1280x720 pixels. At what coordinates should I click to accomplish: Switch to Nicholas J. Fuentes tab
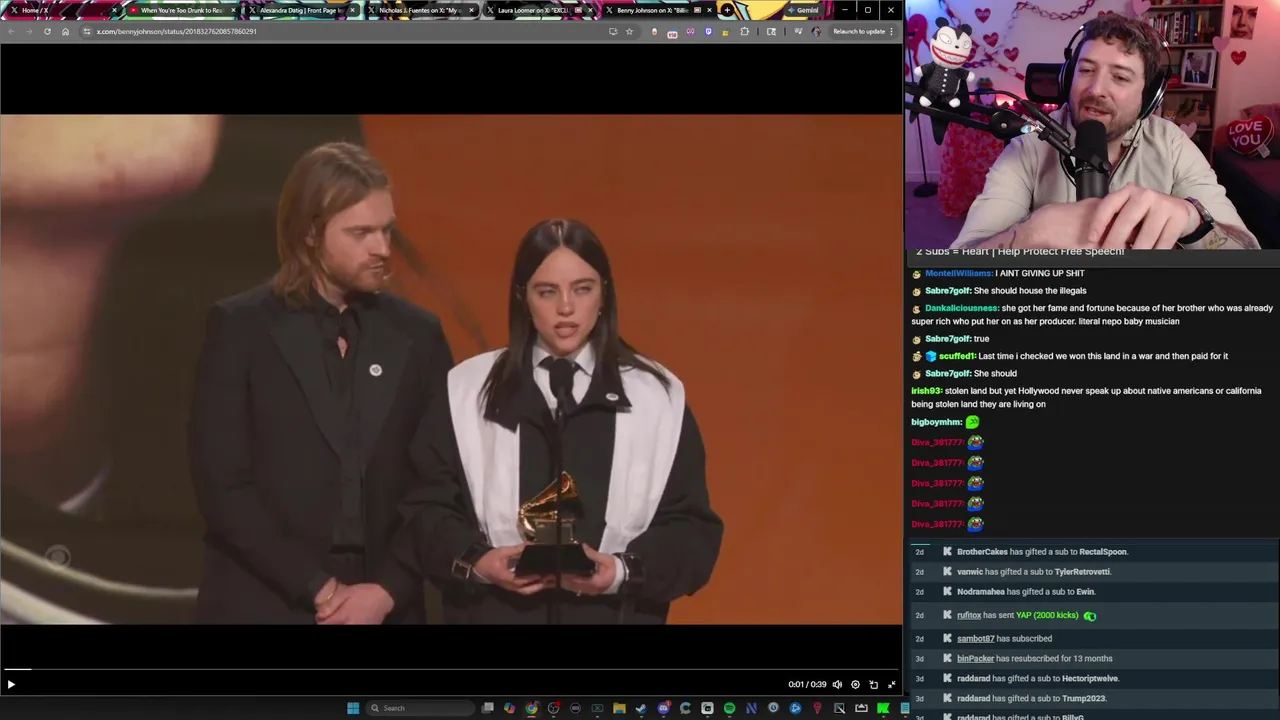(x=419, y=10)
